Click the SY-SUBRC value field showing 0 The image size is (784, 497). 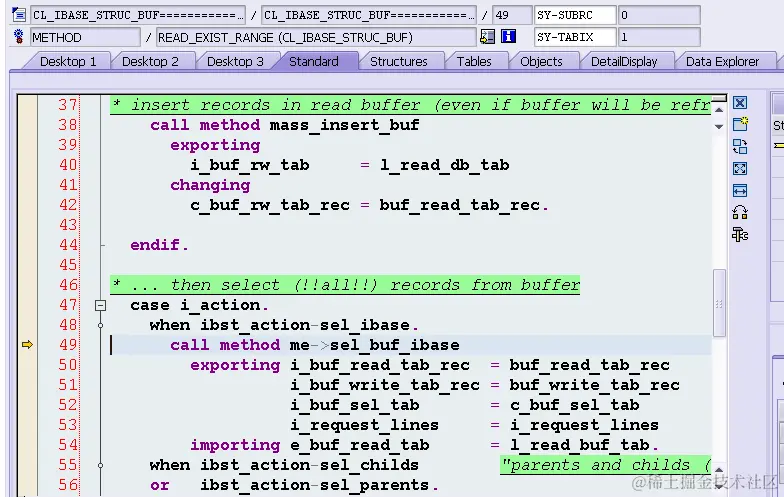tap(659, 15)
